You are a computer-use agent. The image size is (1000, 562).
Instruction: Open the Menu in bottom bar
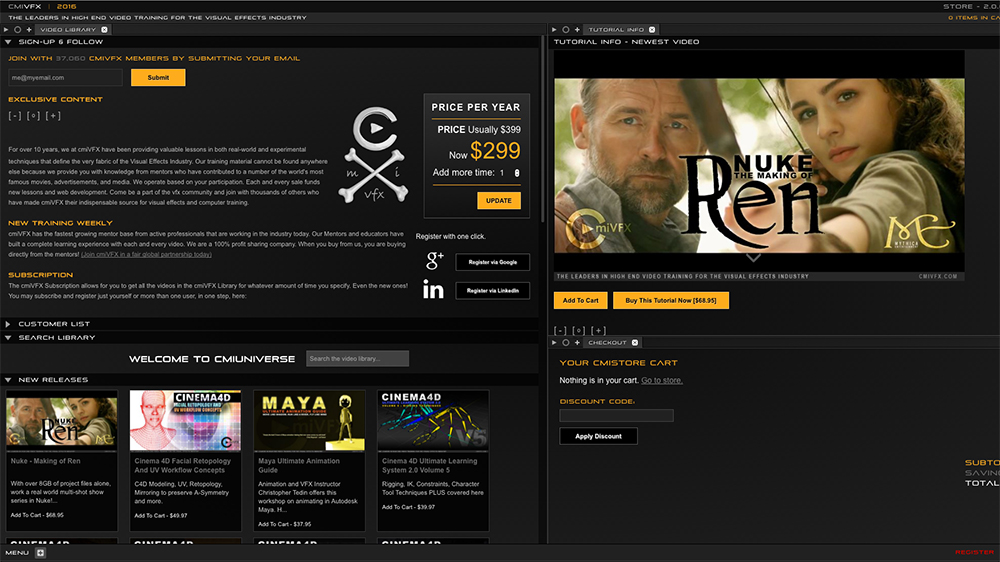click(x=17, y=552)
